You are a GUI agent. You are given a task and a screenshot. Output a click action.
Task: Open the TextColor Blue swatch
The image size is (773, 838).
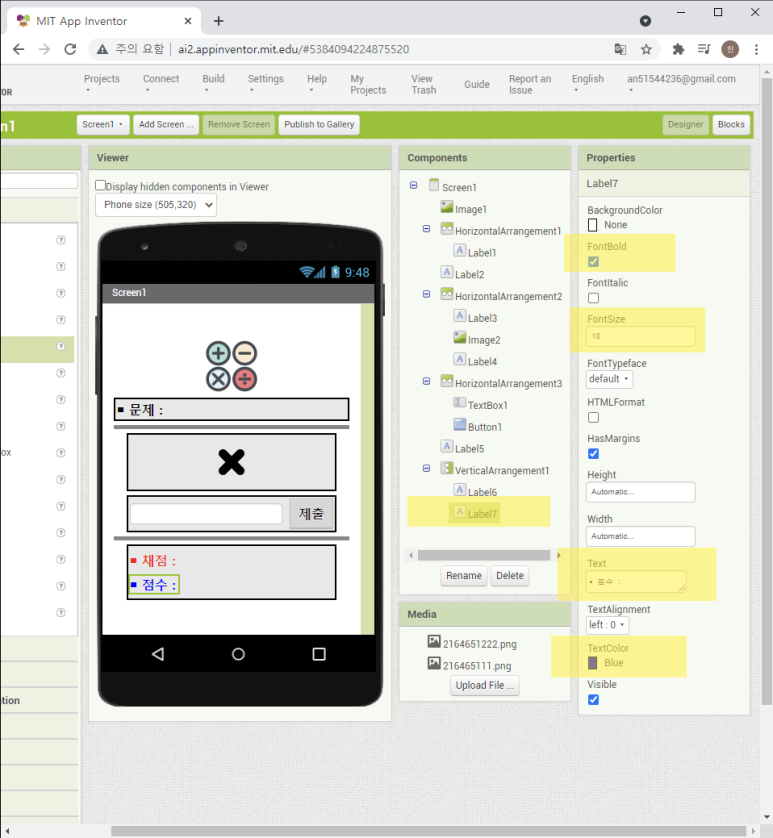[592, 663]
